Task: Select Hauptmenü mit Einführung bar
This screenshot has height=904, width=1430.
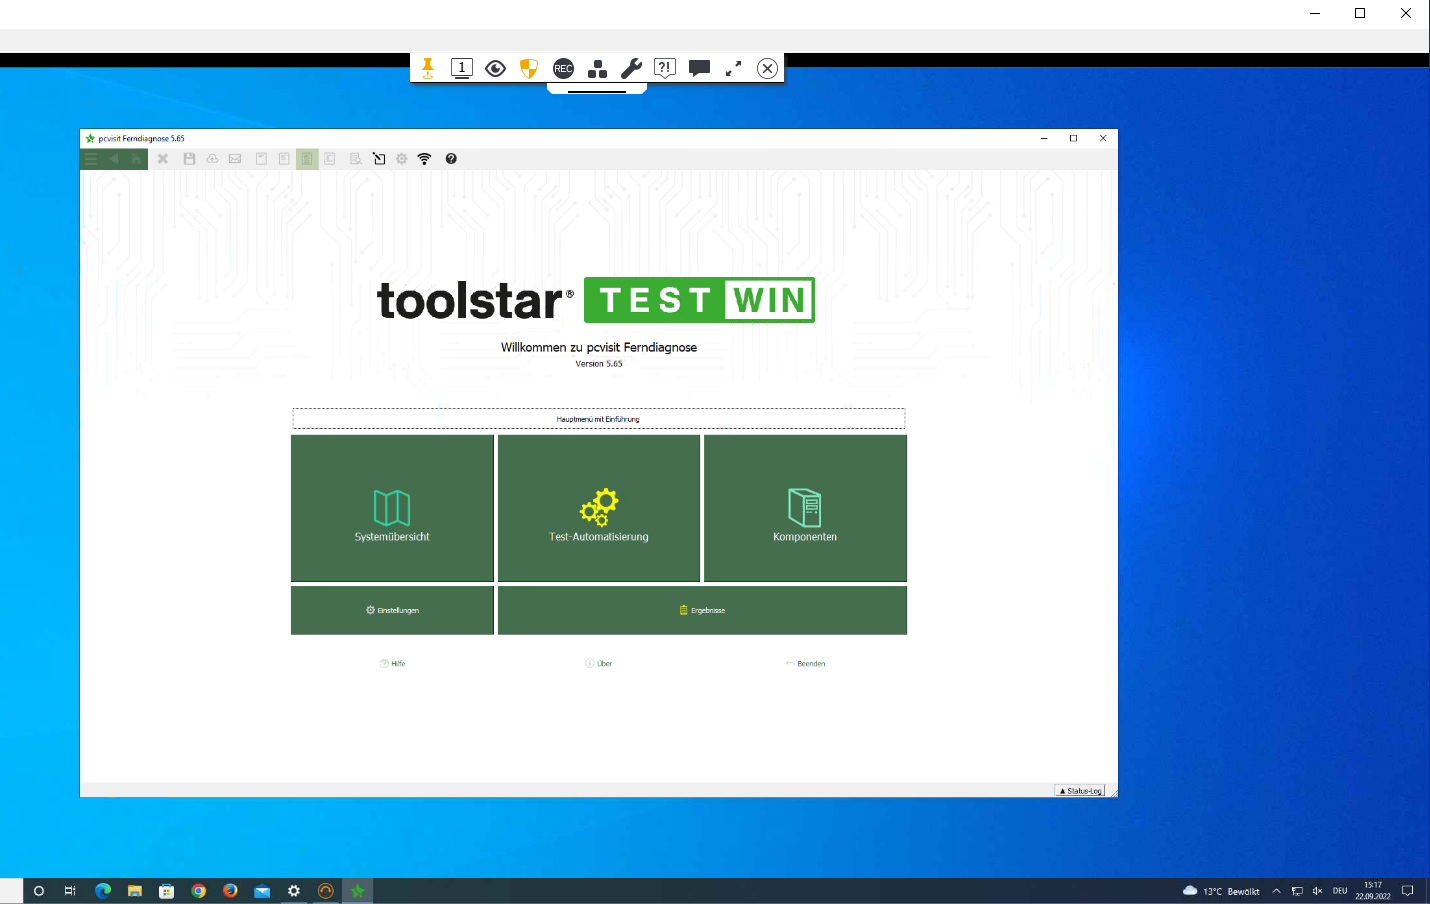Action: coord(598,419)
